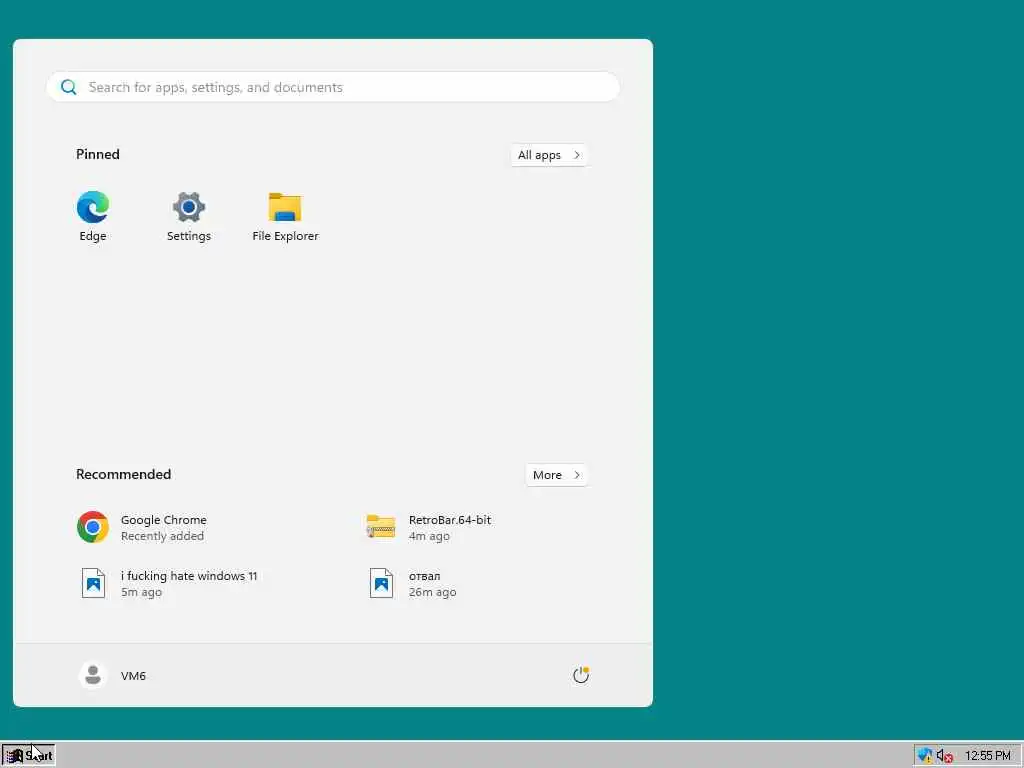This screenshot has width=1024, height=768.
Task: Open the Settings pinned app
Action: (189, 216)
